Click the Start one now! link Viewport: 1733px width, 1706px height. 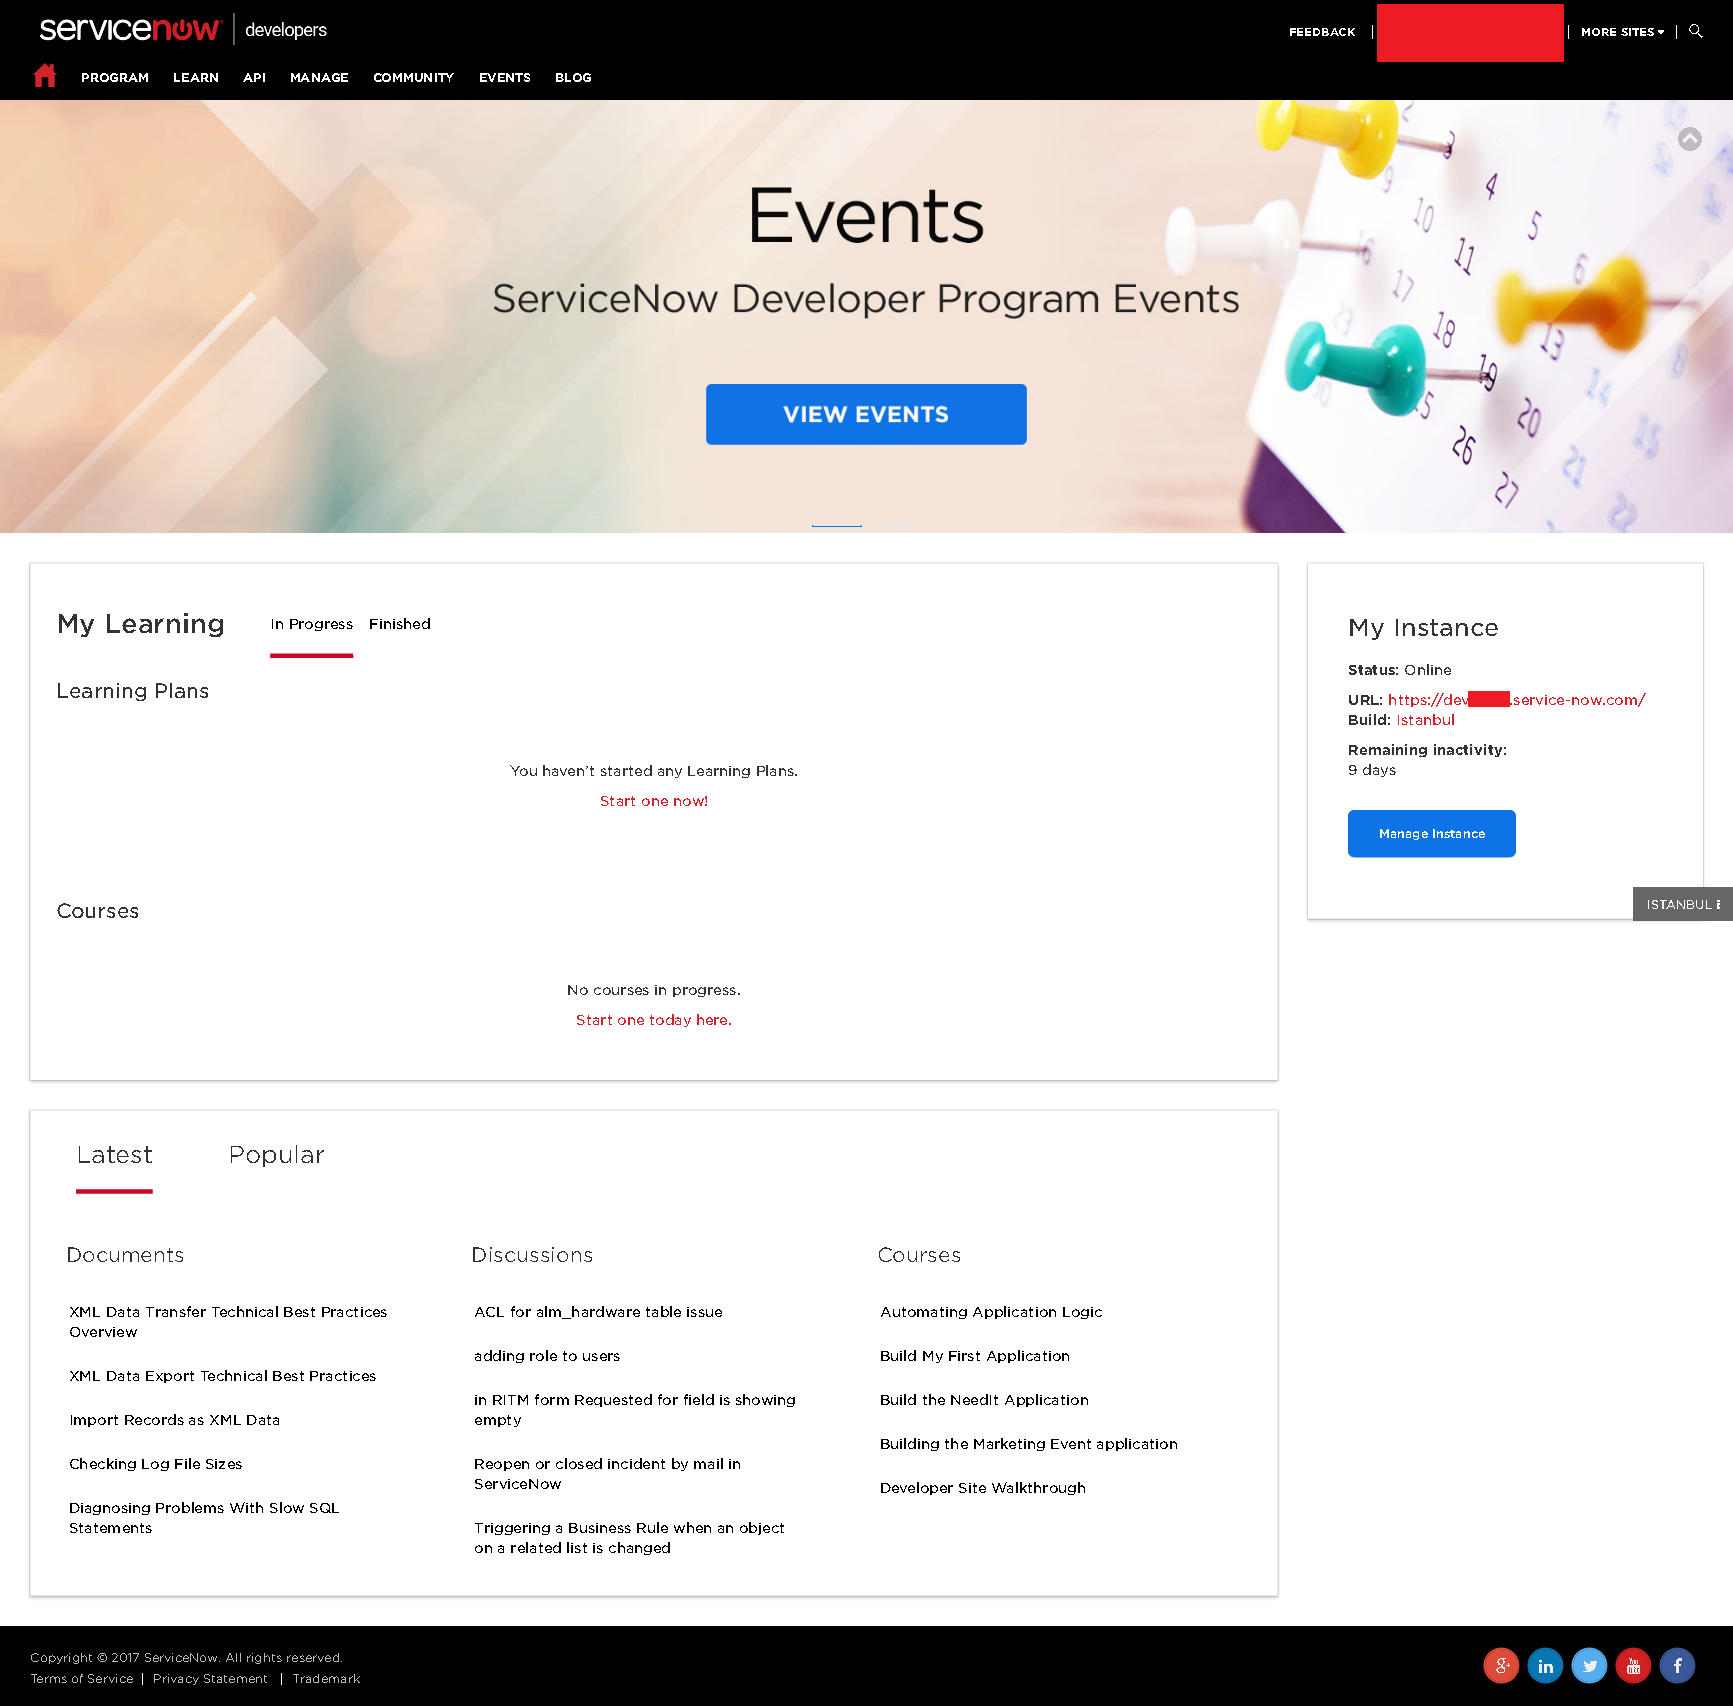point(653,800)
